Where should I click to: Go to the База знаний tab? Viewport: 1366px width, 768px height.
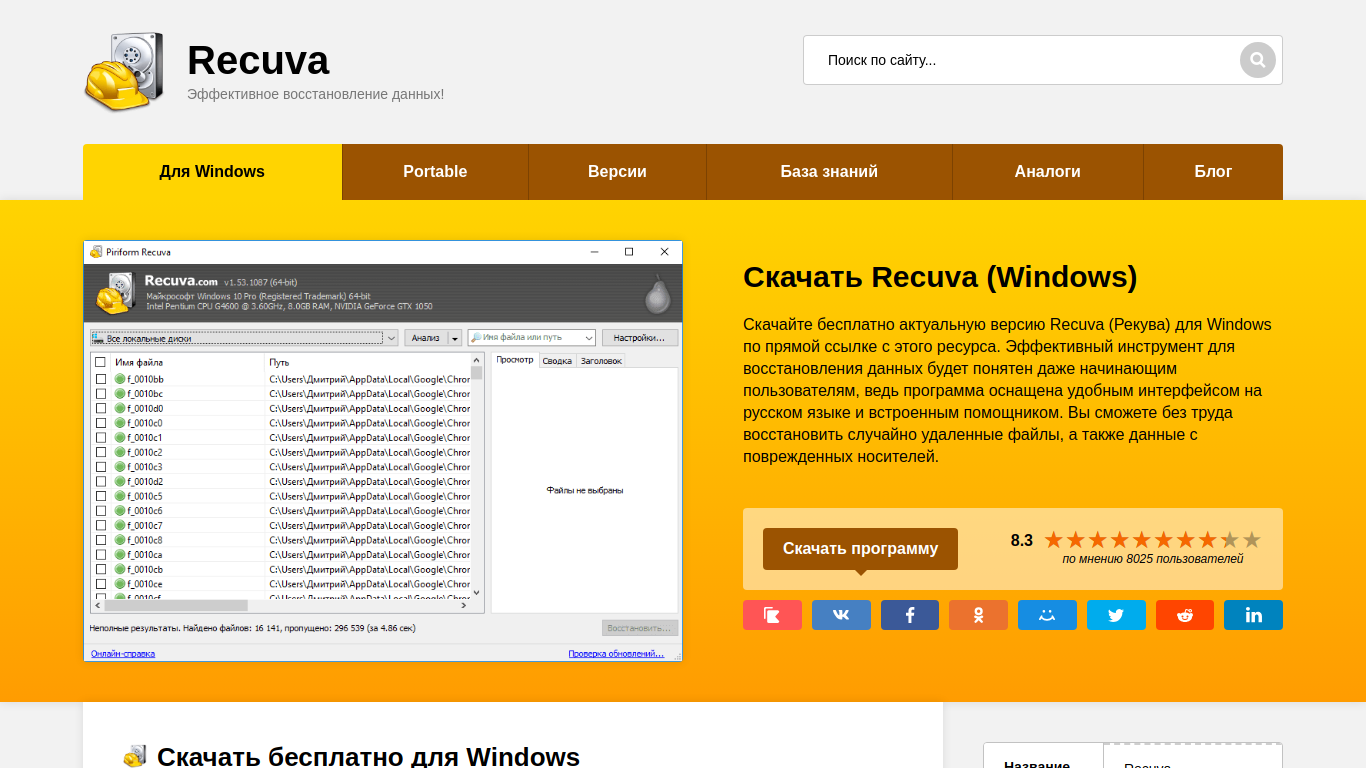pyautogui.click(x=829, y=172)
